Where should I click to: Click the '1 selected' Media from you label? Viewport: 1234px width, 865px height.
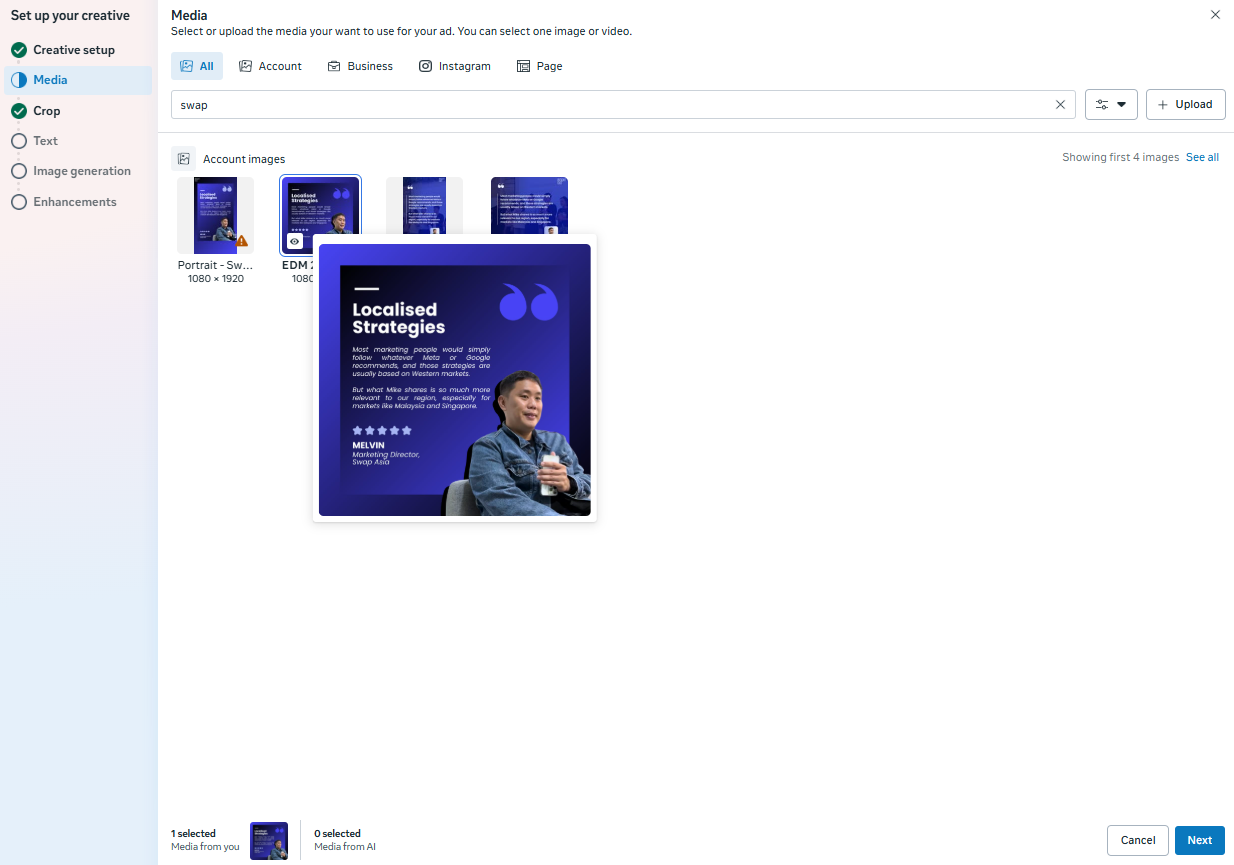pyautogui.click(x=205, y=840)
